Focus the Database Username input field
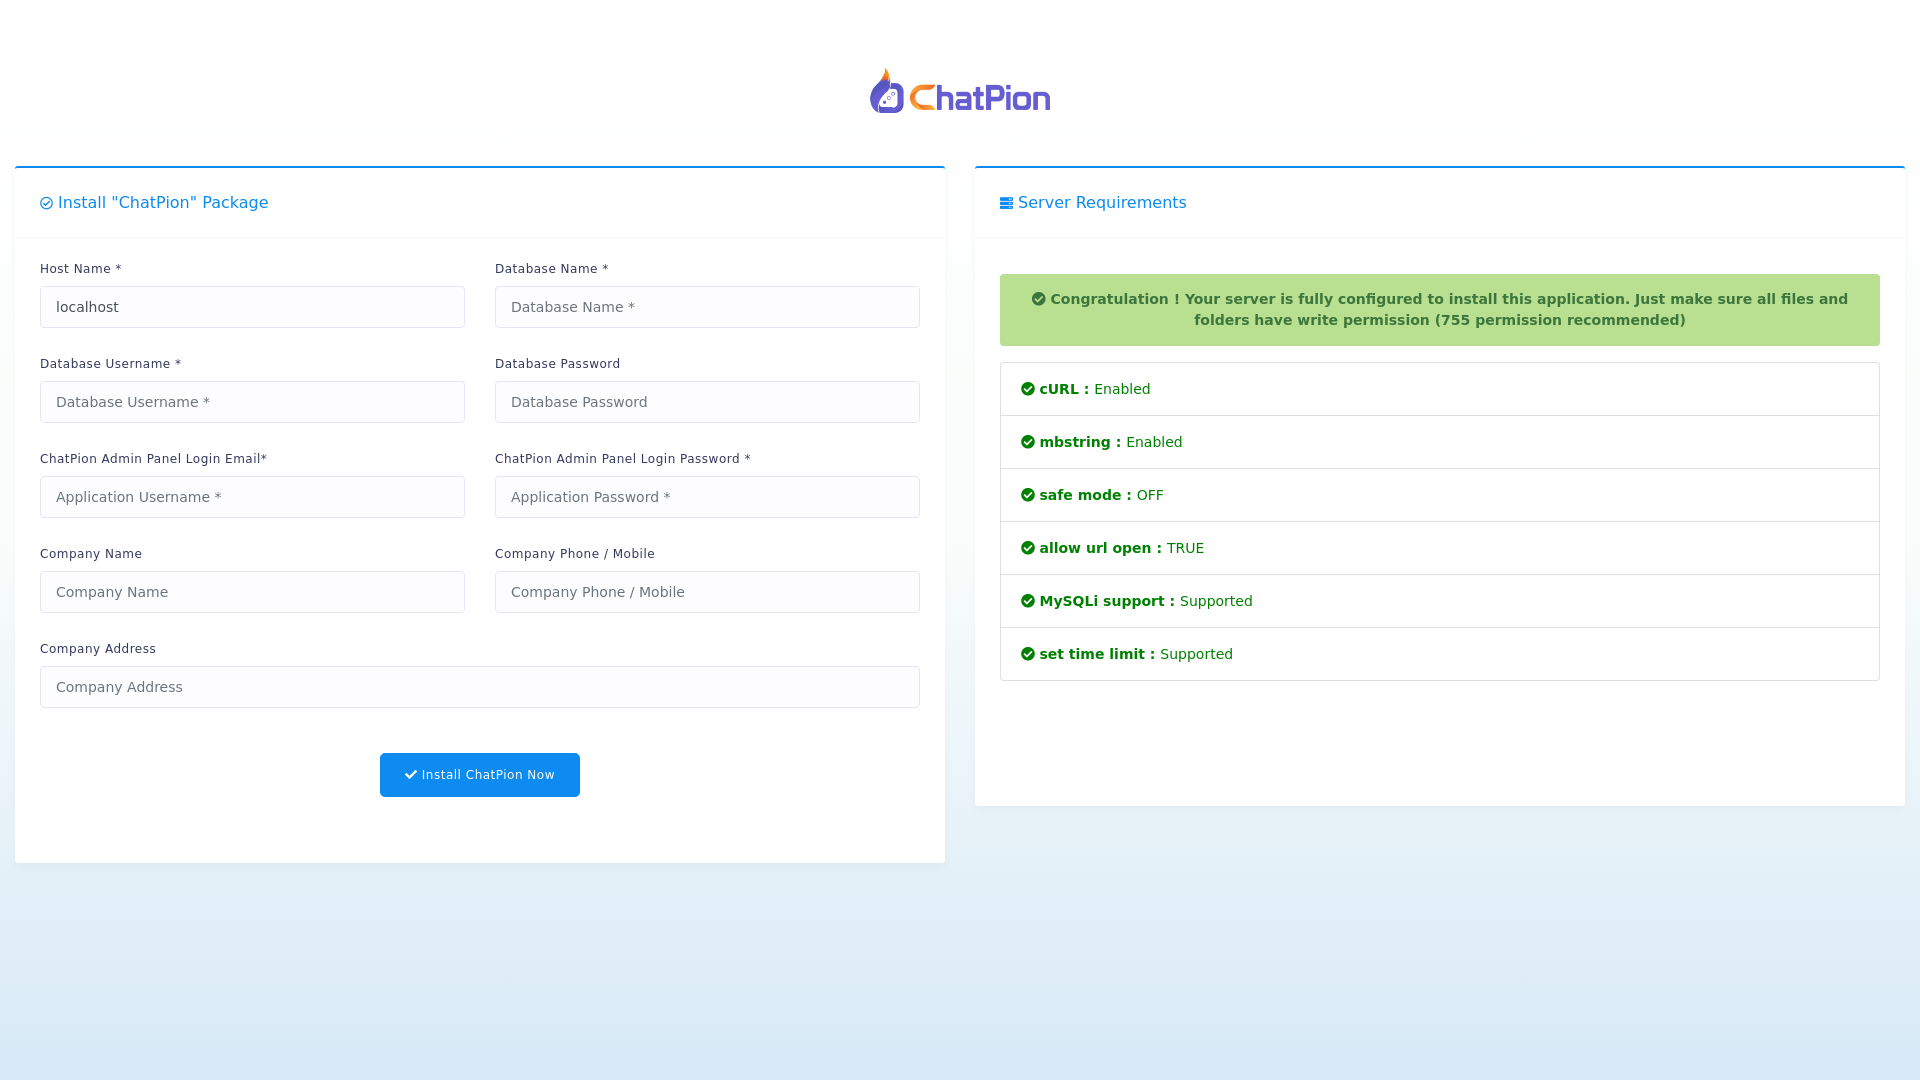Viewport: 1920px width, 1080px height. tap(252, 402)
